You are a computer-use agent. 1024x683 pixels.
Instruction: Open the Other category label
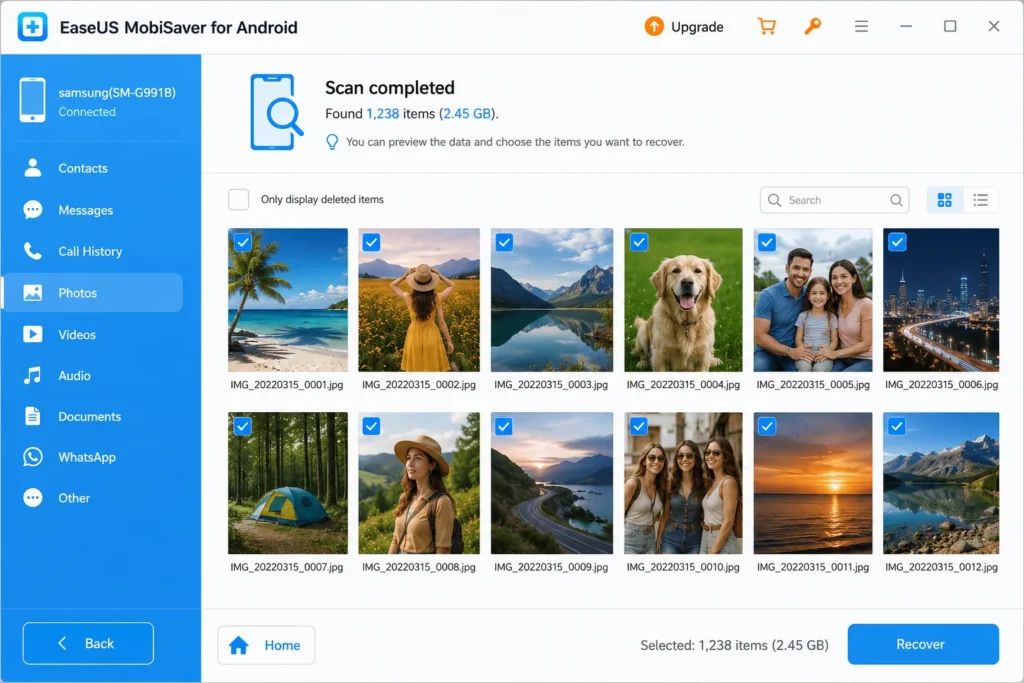(74, 498)
